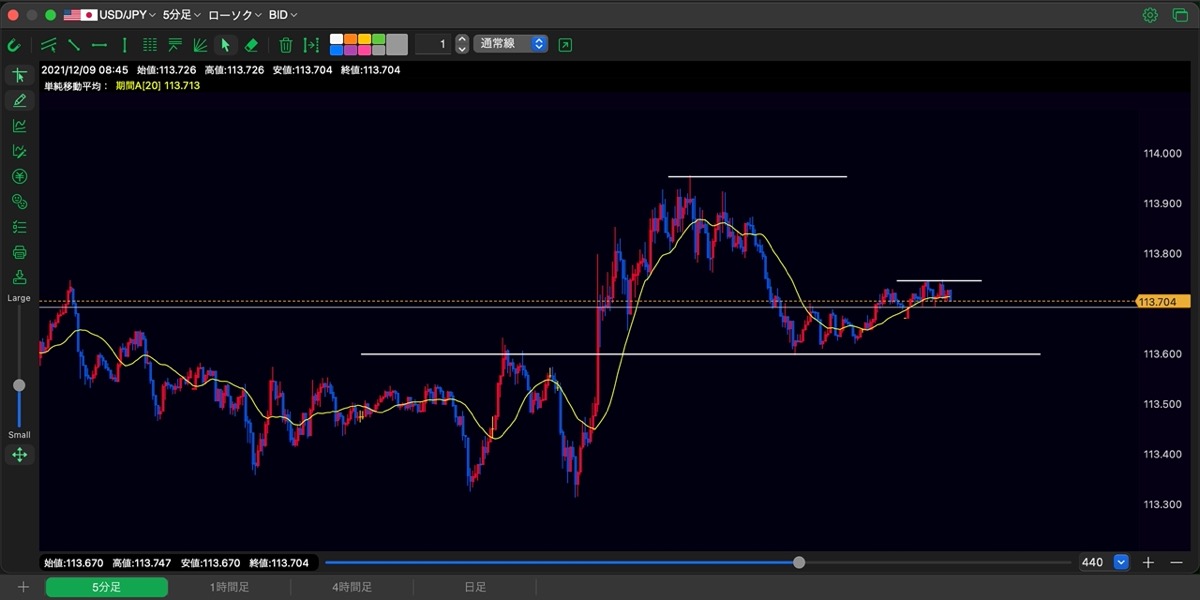This screenshot has width=1200, height=600.
Task: Click the zoom out minus button
Action: 1178,562
